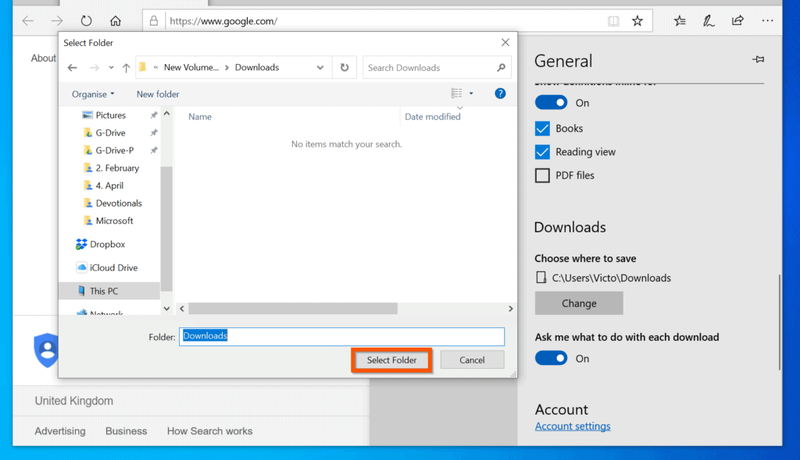Screen dimensions: 800x460
Task: Expand the address path history dropdown
Action: pos(320,67)
